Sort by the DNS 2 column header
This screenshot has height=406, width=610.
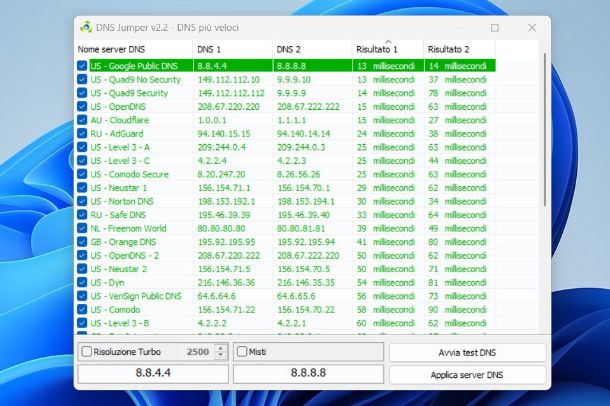[312, 49]
